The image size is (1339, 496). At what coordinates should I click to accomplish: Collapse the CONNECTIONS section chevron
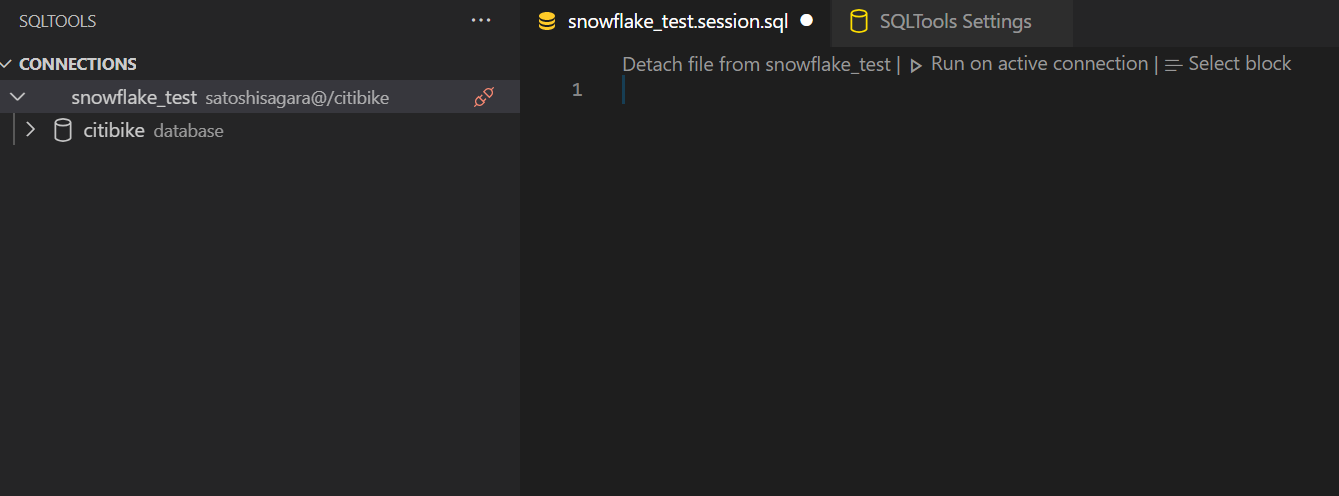pos(8,64)
